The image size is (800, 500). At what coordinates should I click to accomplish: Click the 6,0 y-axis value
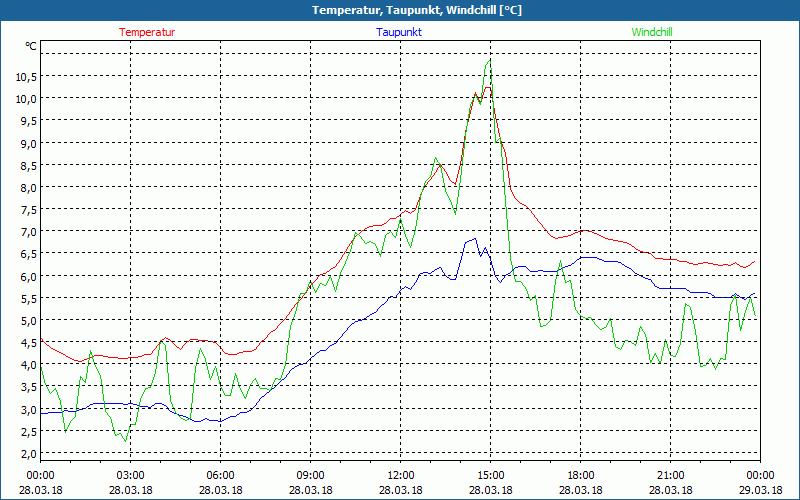[28, 276]
